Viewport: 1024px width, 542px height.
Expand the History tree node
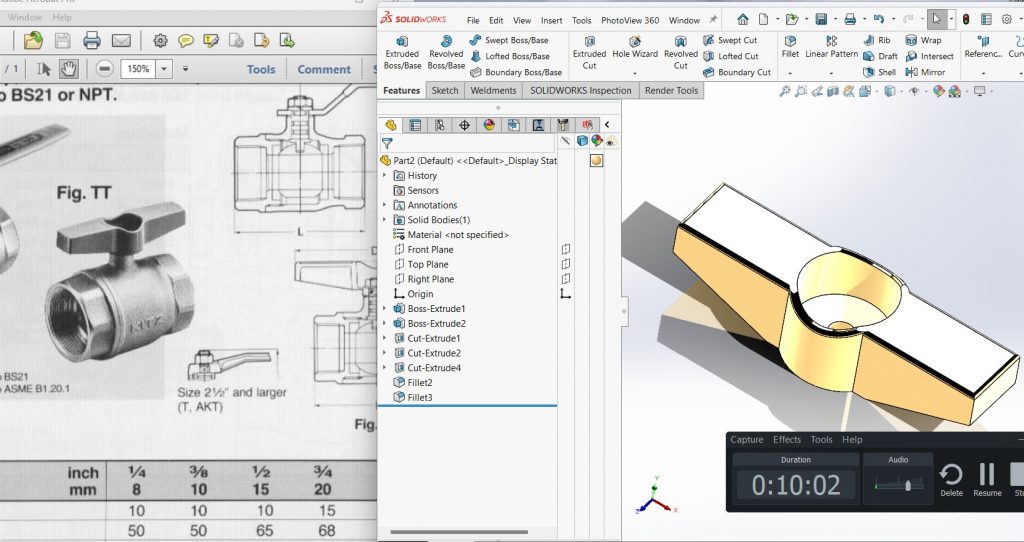[x=385, y=175]
